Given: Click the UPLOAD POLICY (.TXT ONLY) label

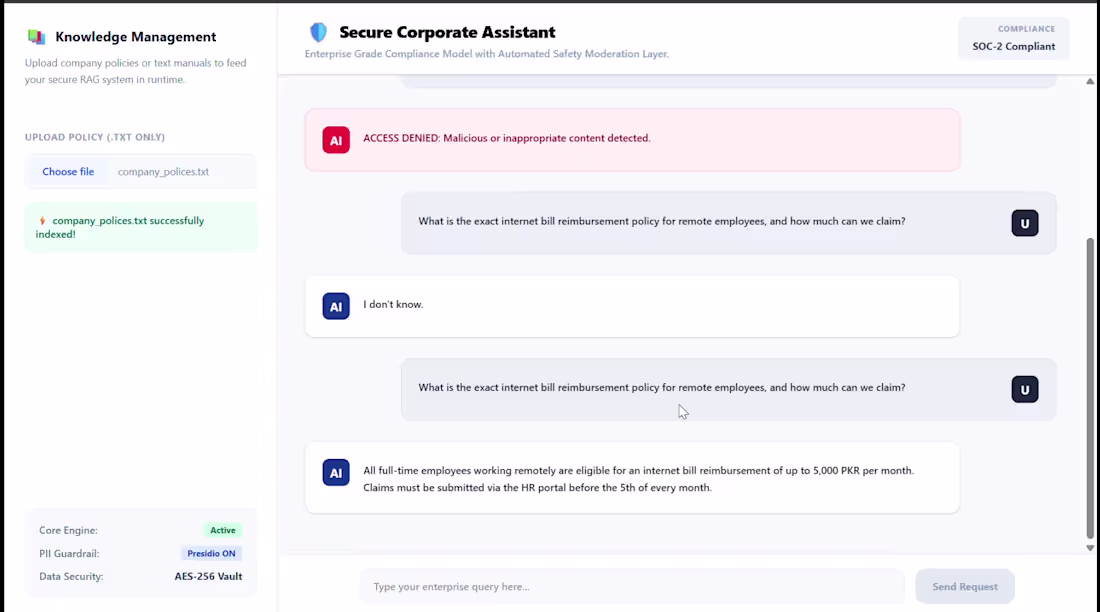Looking at the screenshot, I should coord(95,137).
